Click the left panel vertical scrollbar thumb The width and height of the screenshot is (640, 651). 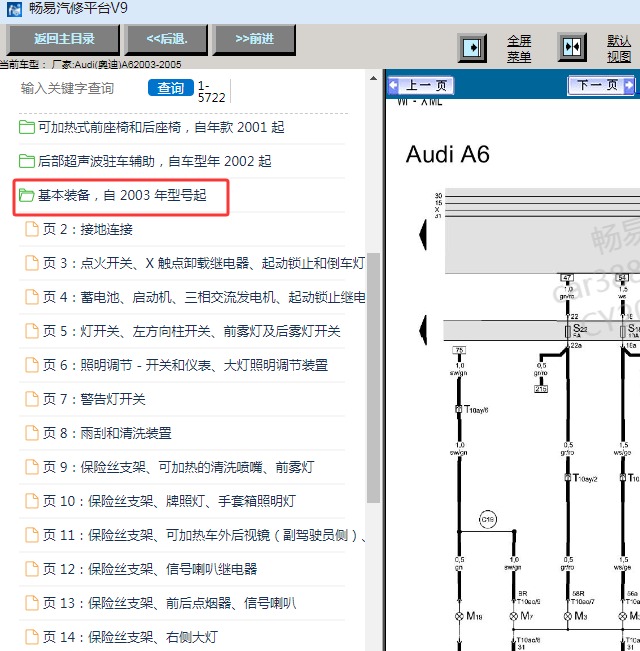tap(373, 378)
